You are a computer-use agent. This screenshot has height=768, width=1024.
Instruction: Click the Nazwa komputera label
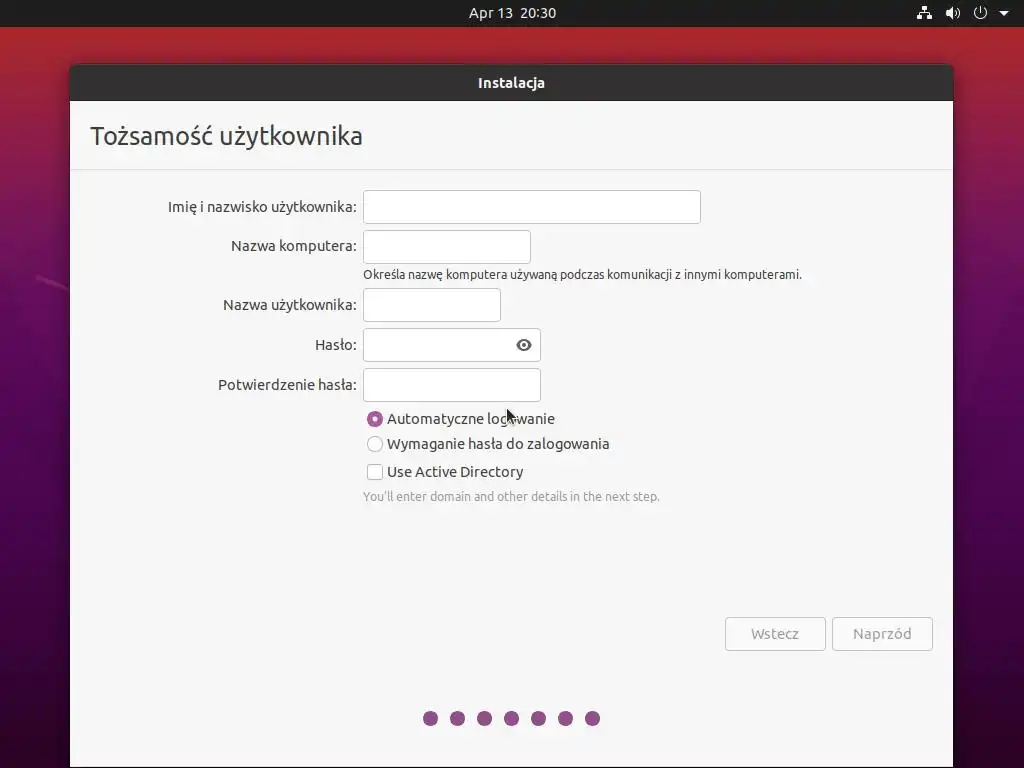[294, 246]
